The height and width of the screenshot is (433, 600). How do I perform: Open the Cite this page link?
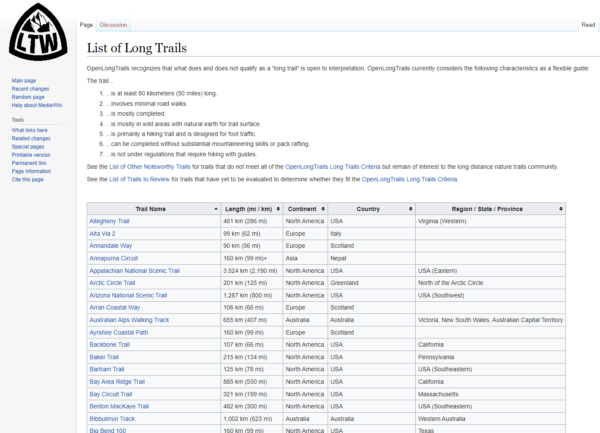point(29,179)
